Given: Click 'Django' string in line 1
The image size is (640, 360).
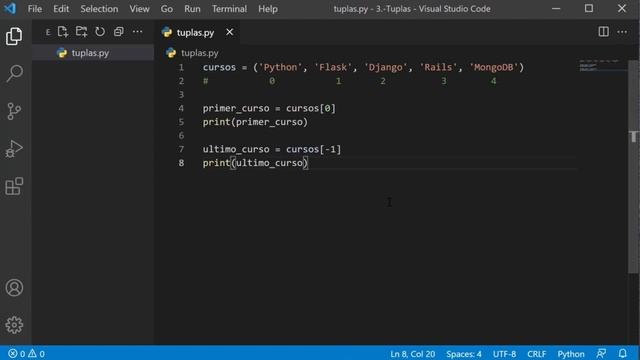Looking at the screenshot, I should tap(386, 67).
